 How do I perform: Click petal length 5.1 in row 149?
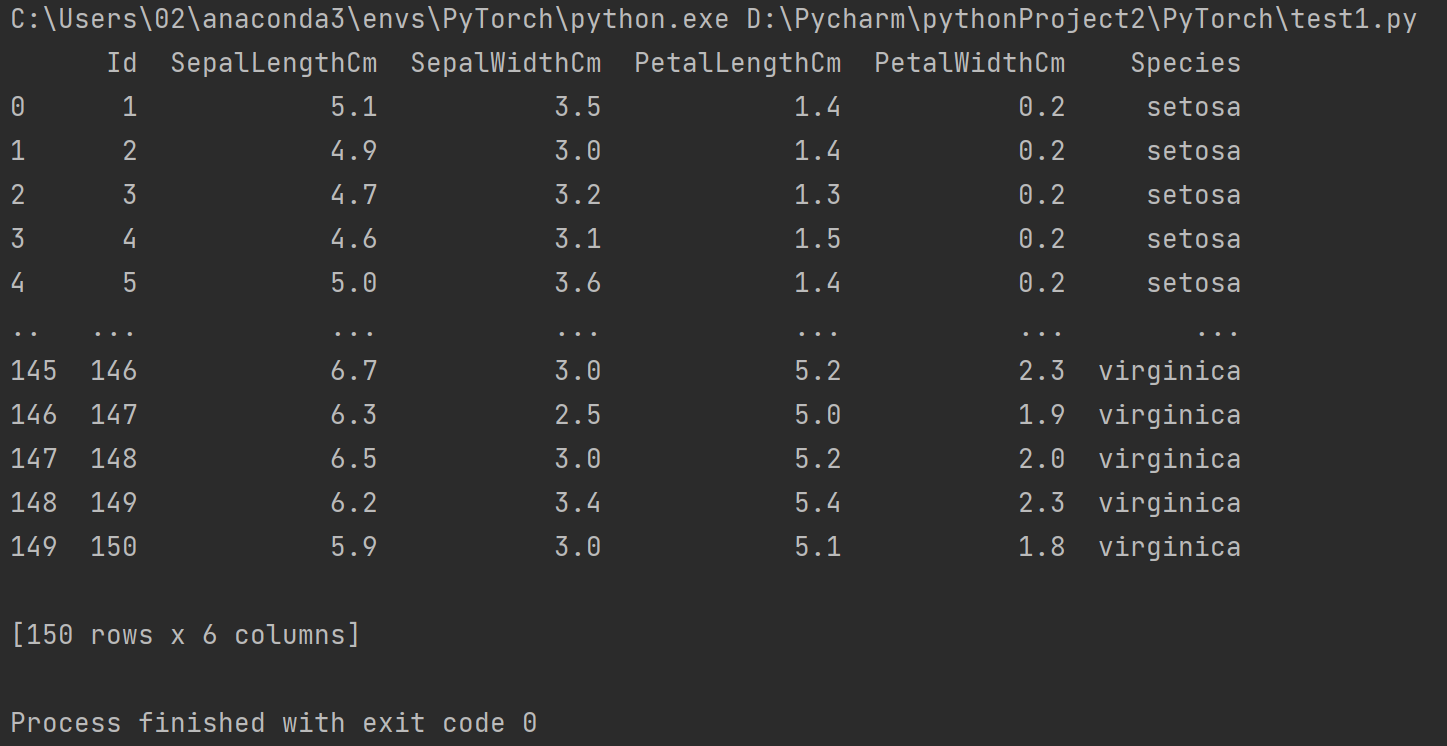point(818,547)
